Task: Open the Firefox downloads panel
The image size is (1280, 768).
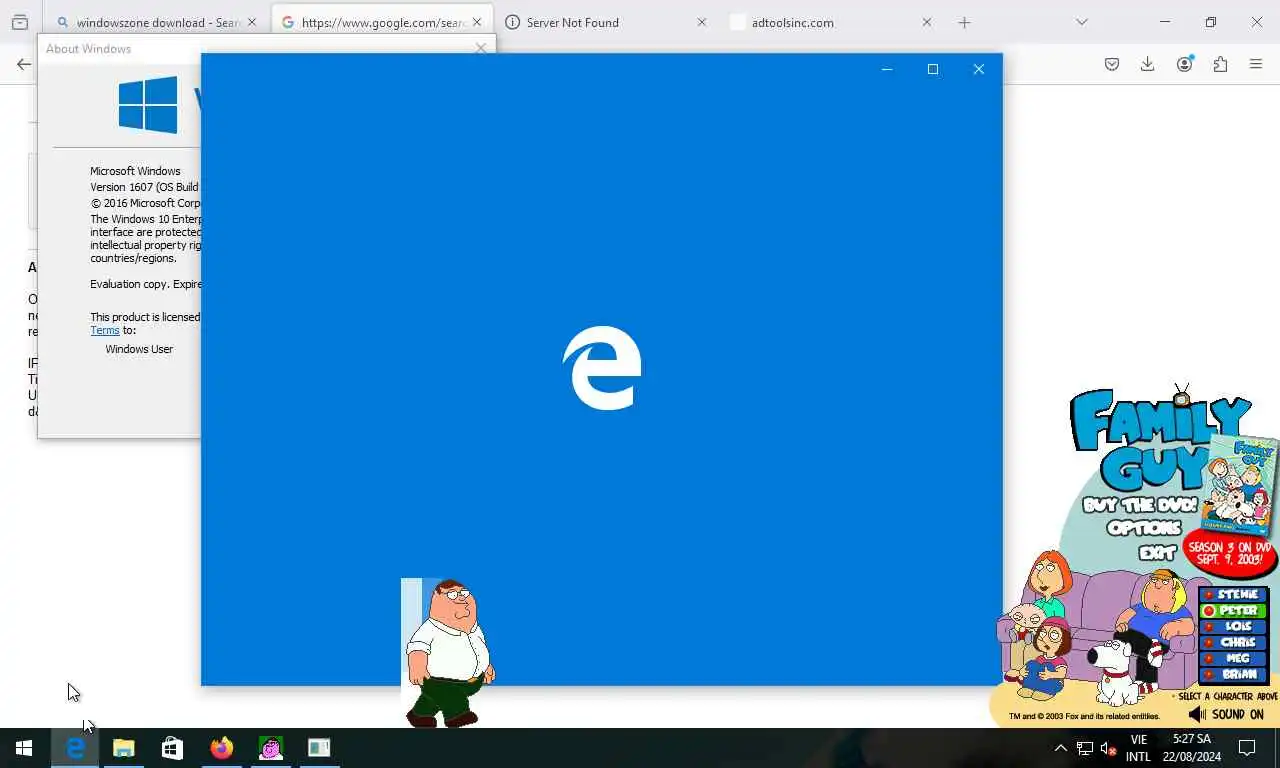Action: point(1147,64)
